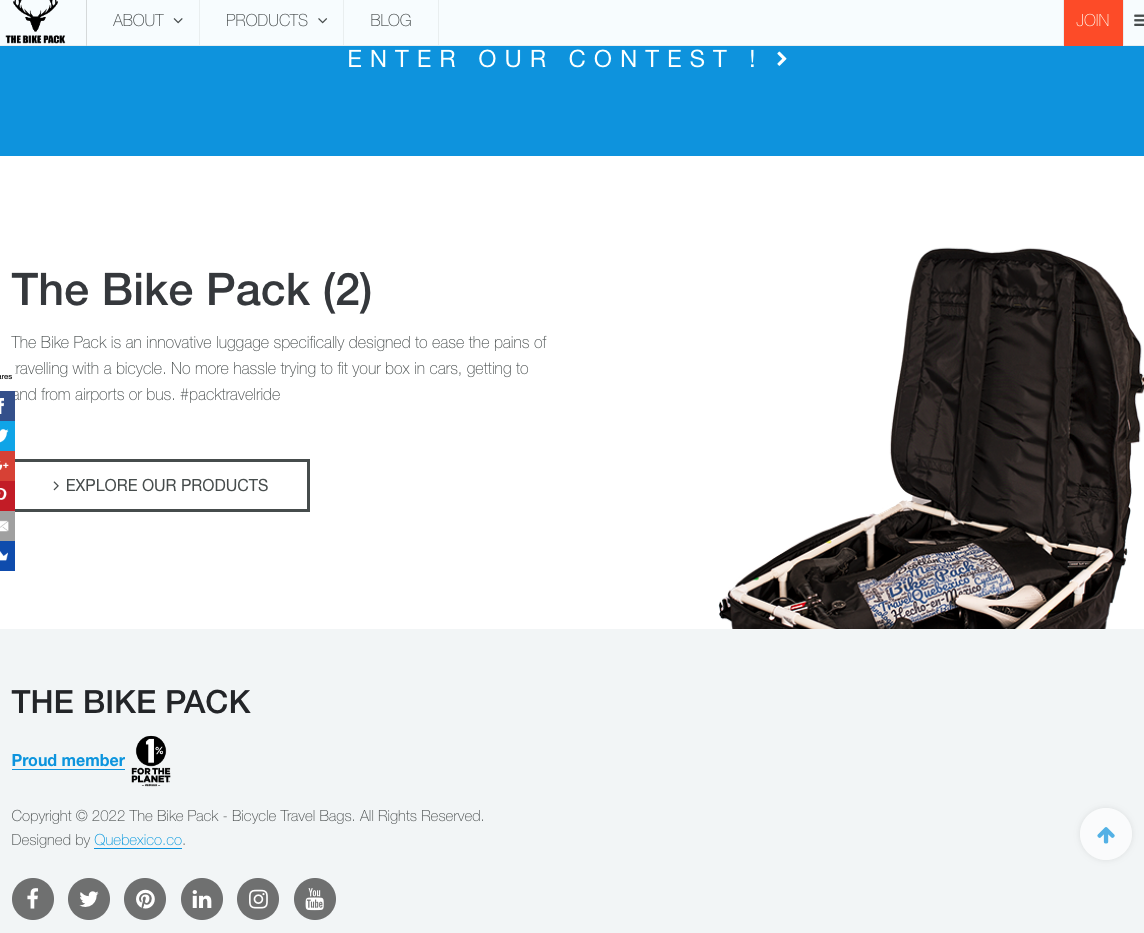Click Explore Our Products button
The width and height of the screenshot is (1144, 933).
161,485
